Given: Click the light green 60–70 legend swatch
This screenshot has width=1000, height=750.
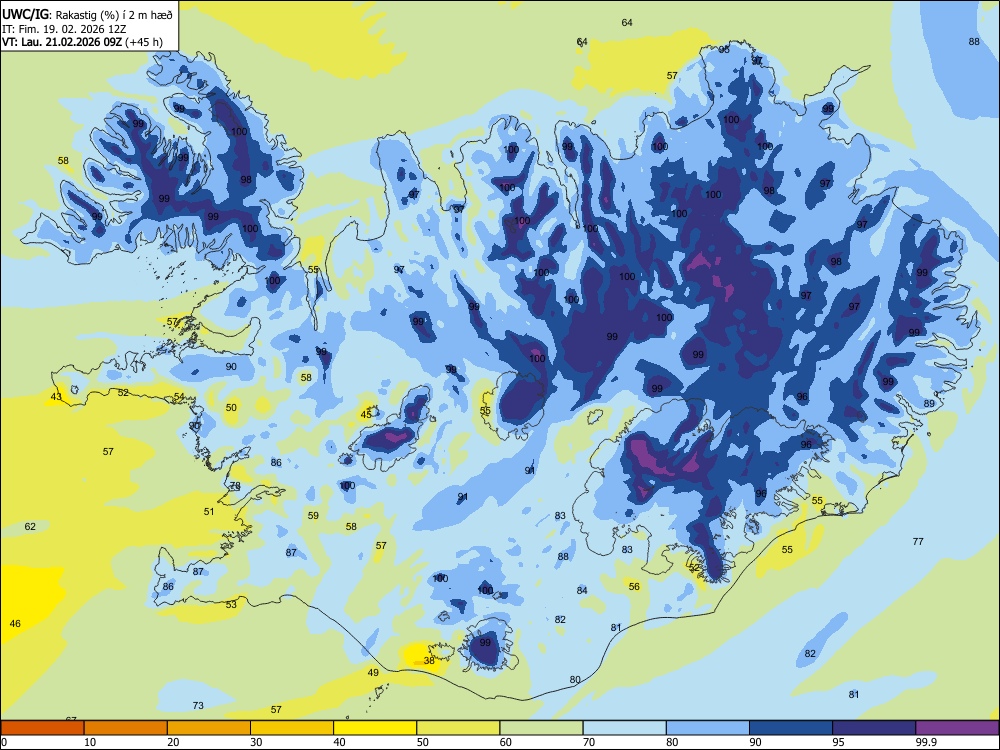Looking at the screenshot, I should [x=541, y=728].
